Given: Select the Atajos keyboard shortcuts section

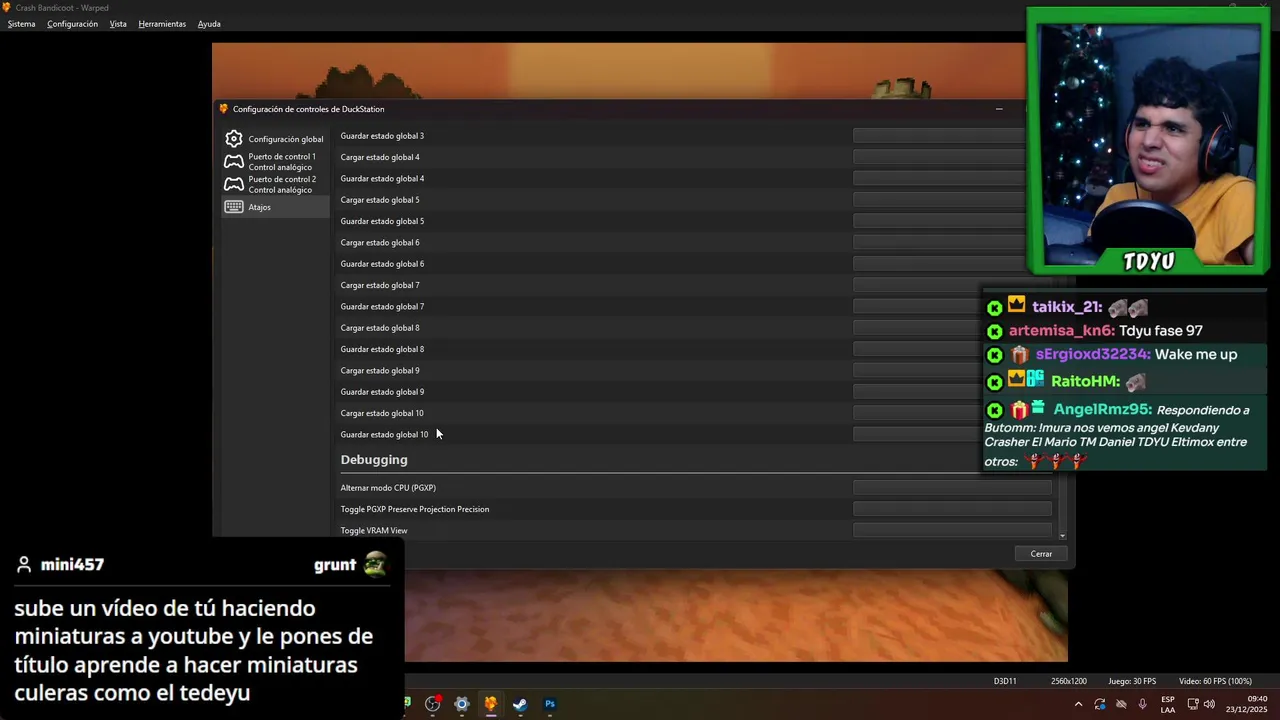Looking at the screenshot, I should [x=275, y=207].
